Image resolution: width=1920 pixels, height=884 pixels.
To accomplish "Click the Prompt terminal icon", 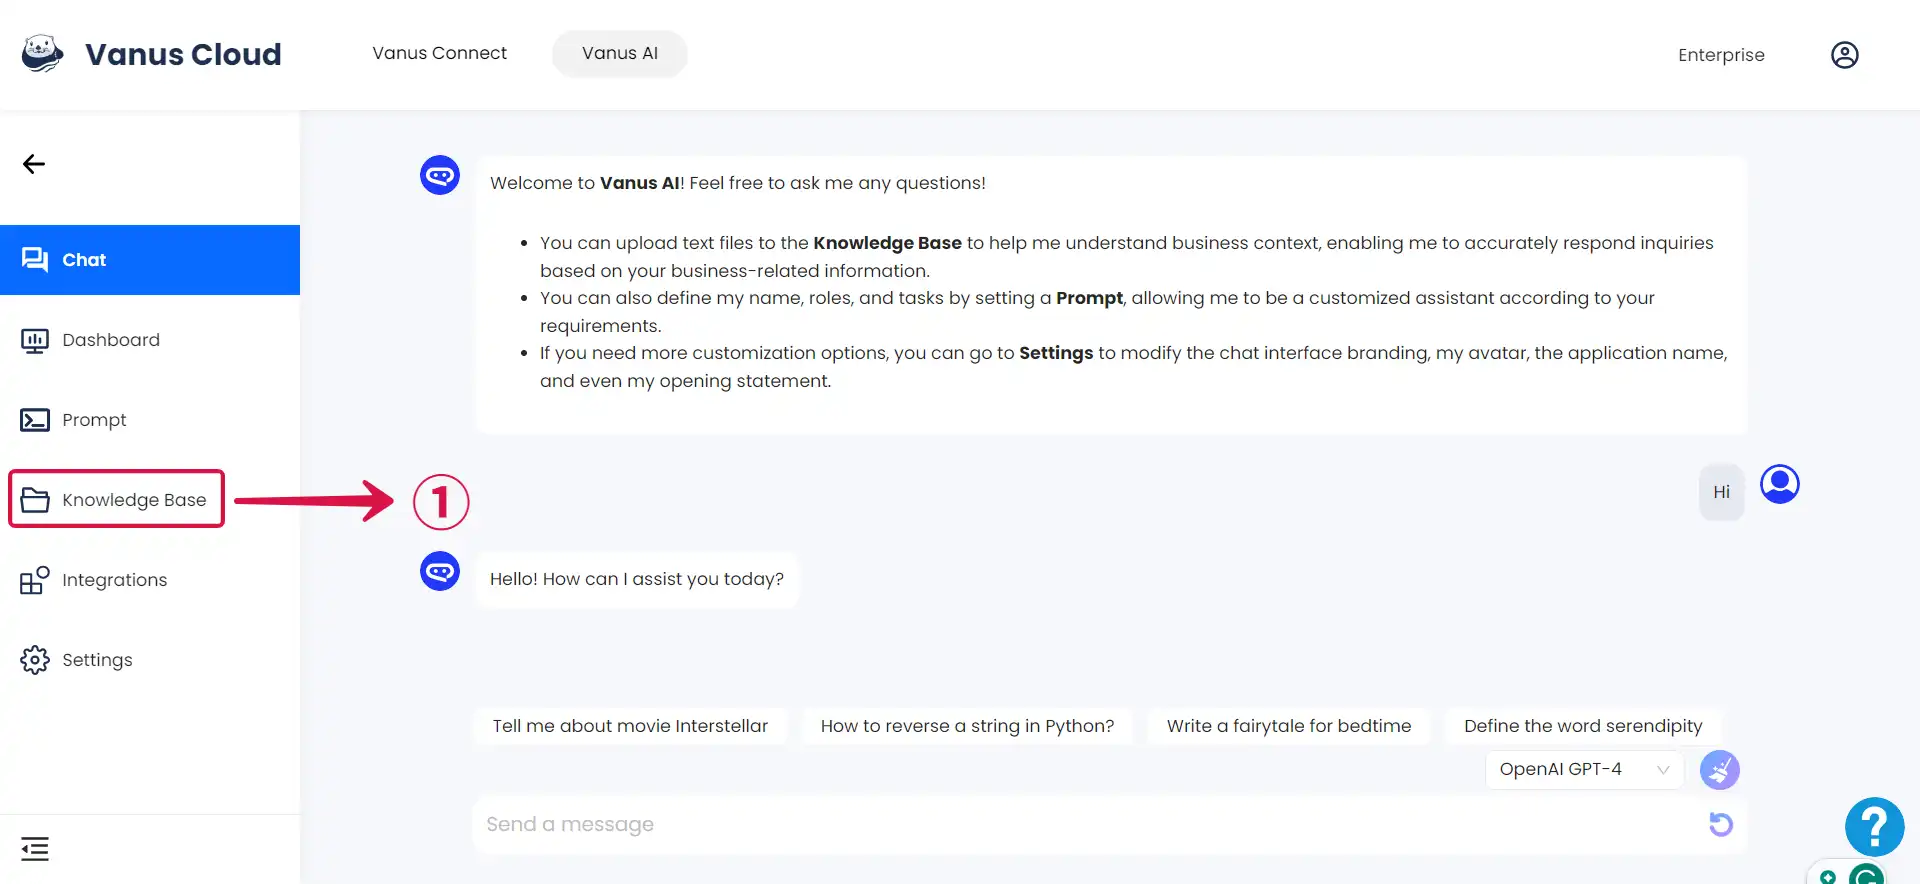I will coord(35,420).
